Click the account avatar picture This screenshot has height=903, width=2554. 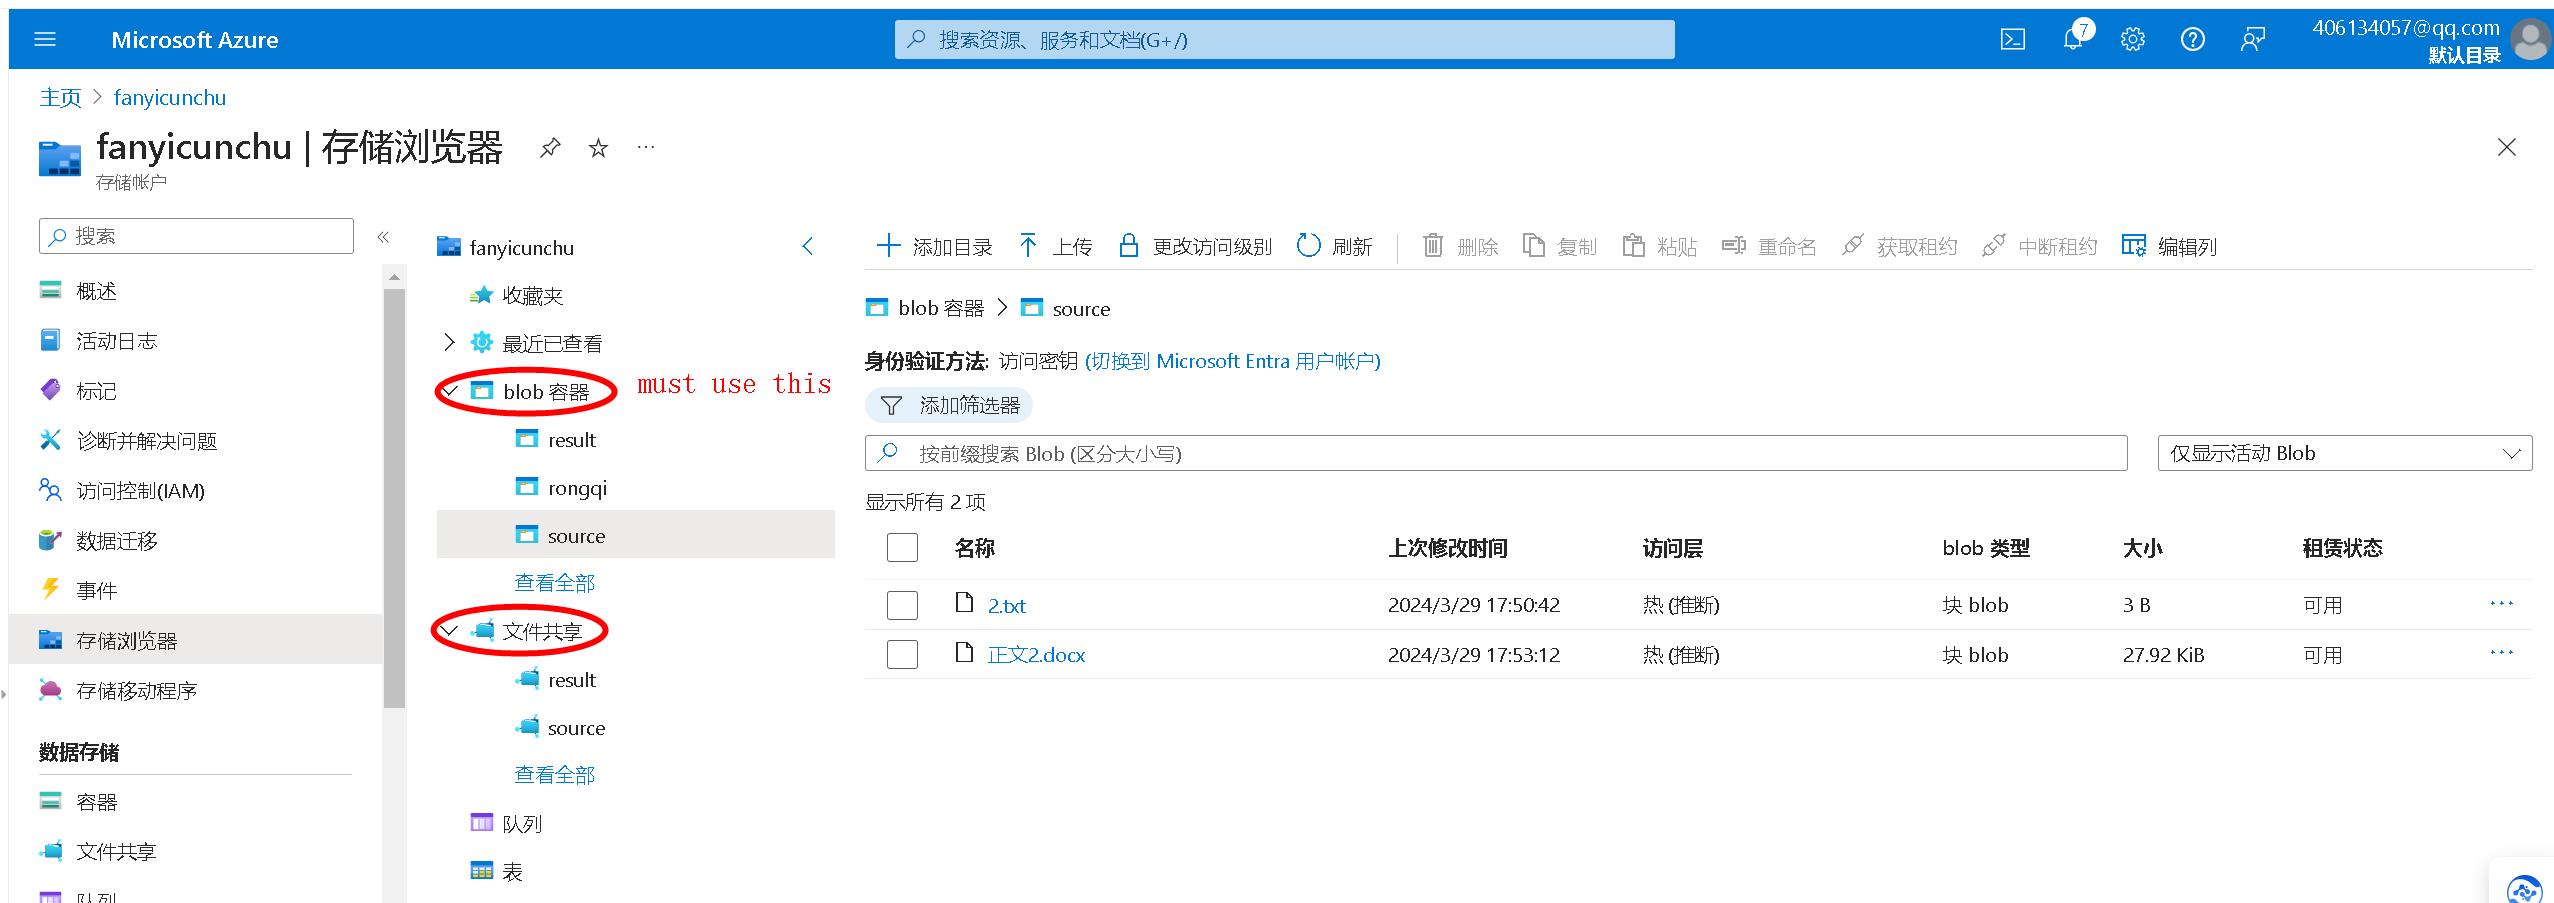[2531, 41]
